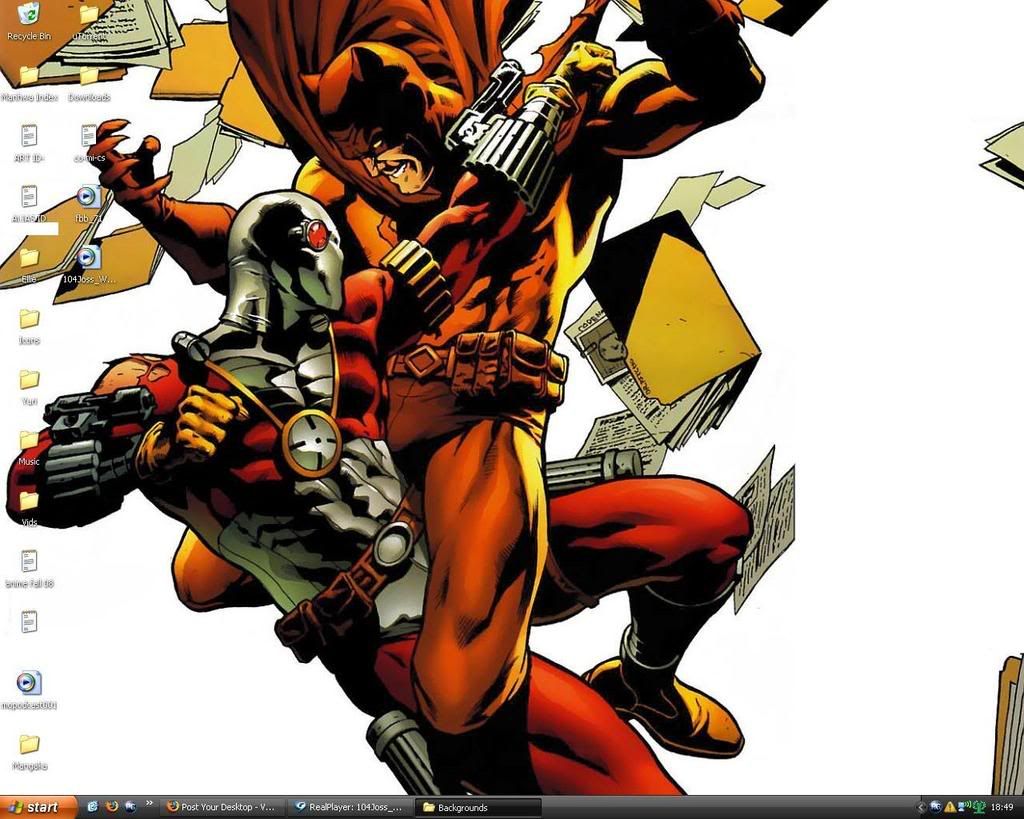The width and height of the screenshot is (1024, 819).
Task: Select the Downloads folder icon
Action: pos(89,77)
